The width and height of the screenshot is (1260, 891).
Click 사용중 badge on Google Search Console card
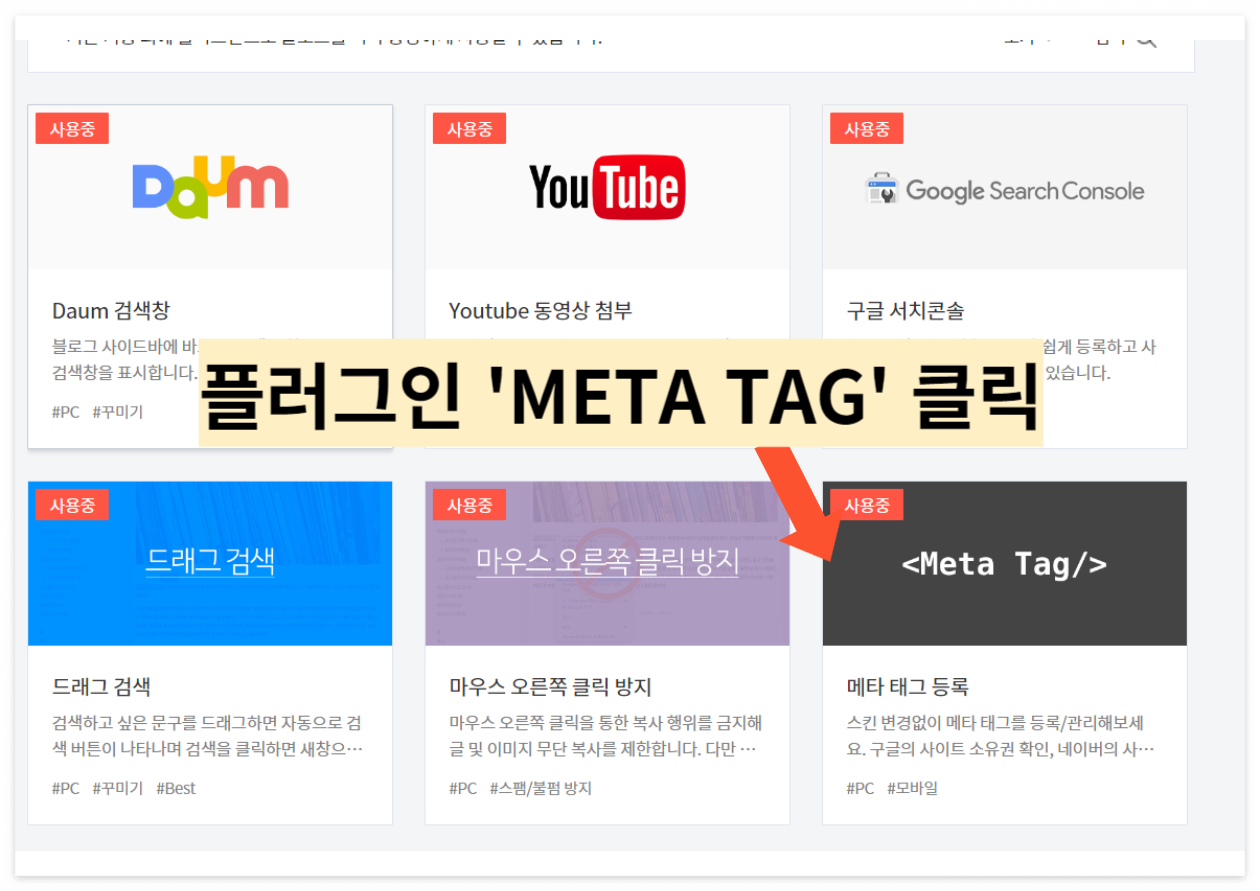(x=866, y=129)
